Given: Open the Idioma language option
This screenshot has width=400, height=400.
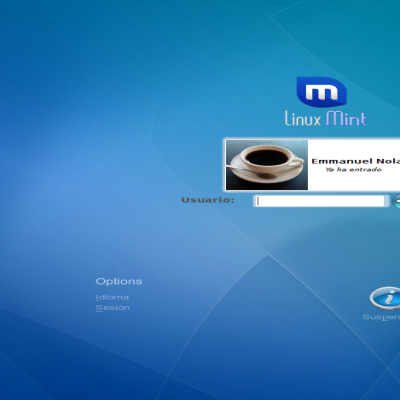Looking at the screenshot, I should pyautogui.click(x=112, y=297).
